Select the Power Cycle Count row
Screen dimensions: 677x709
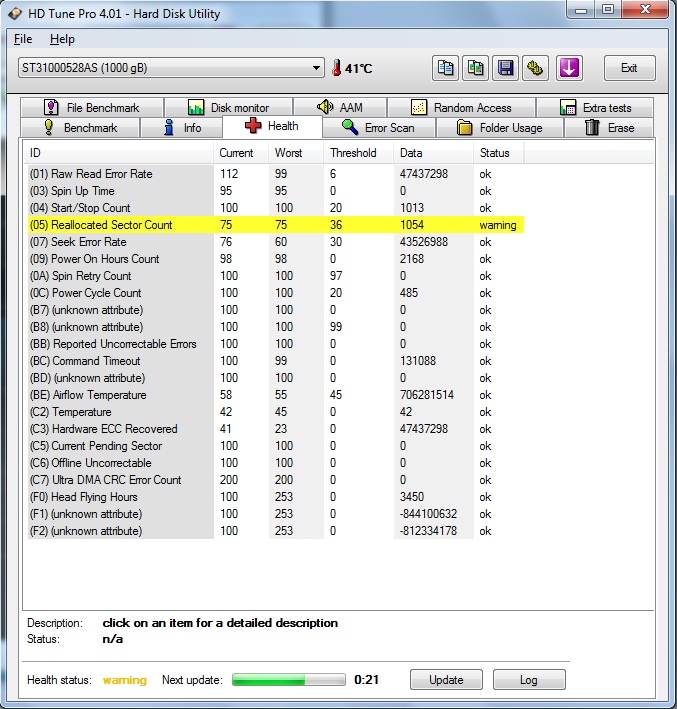(x=276, y=293)
